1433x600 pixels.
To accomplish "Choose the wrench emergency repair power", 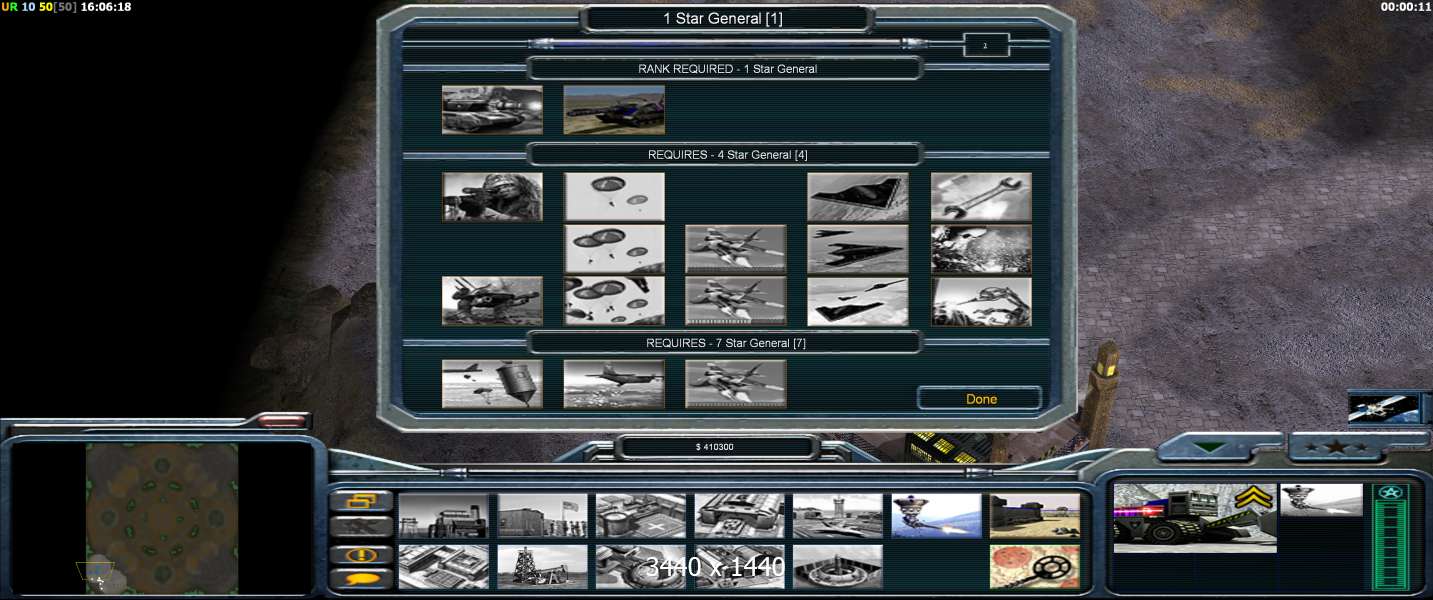I will tap(980, 197).
